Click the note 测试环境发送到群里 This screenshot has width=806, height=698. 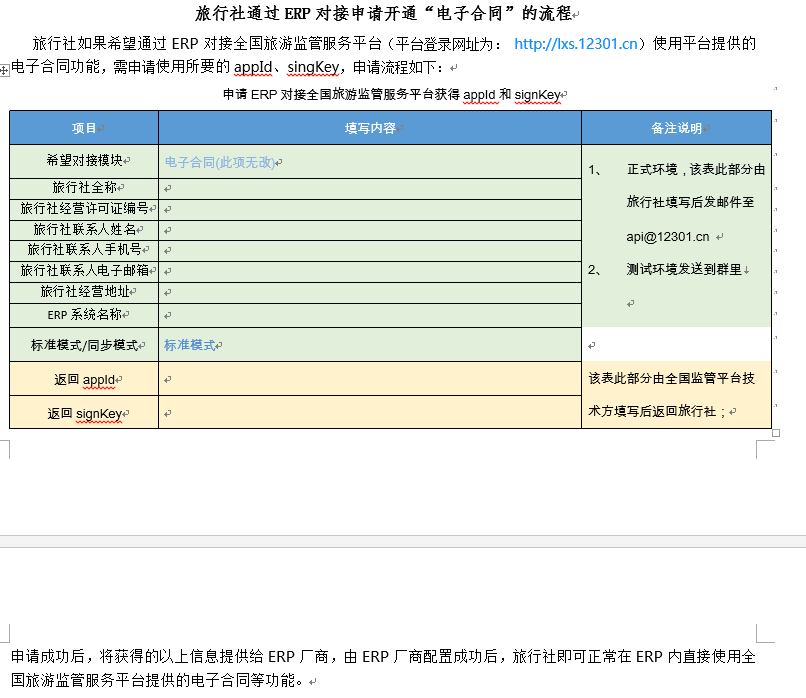(x=684, y=268)
